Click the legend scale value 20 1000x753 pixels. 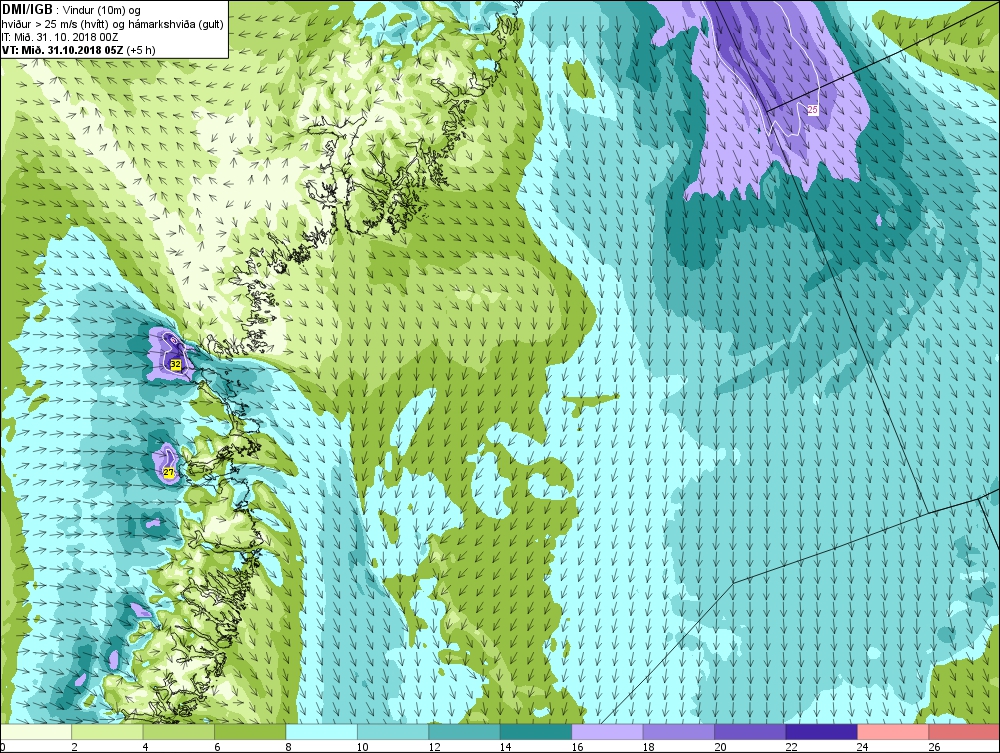[x=719, y=747]
